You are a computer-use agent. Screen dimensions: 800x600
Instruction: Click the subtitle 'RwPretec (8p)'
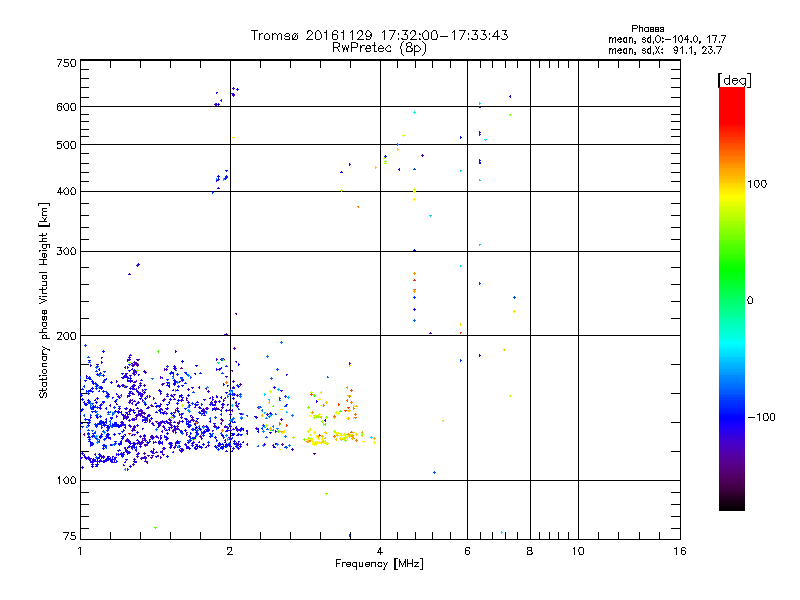(x=379, y=48)
